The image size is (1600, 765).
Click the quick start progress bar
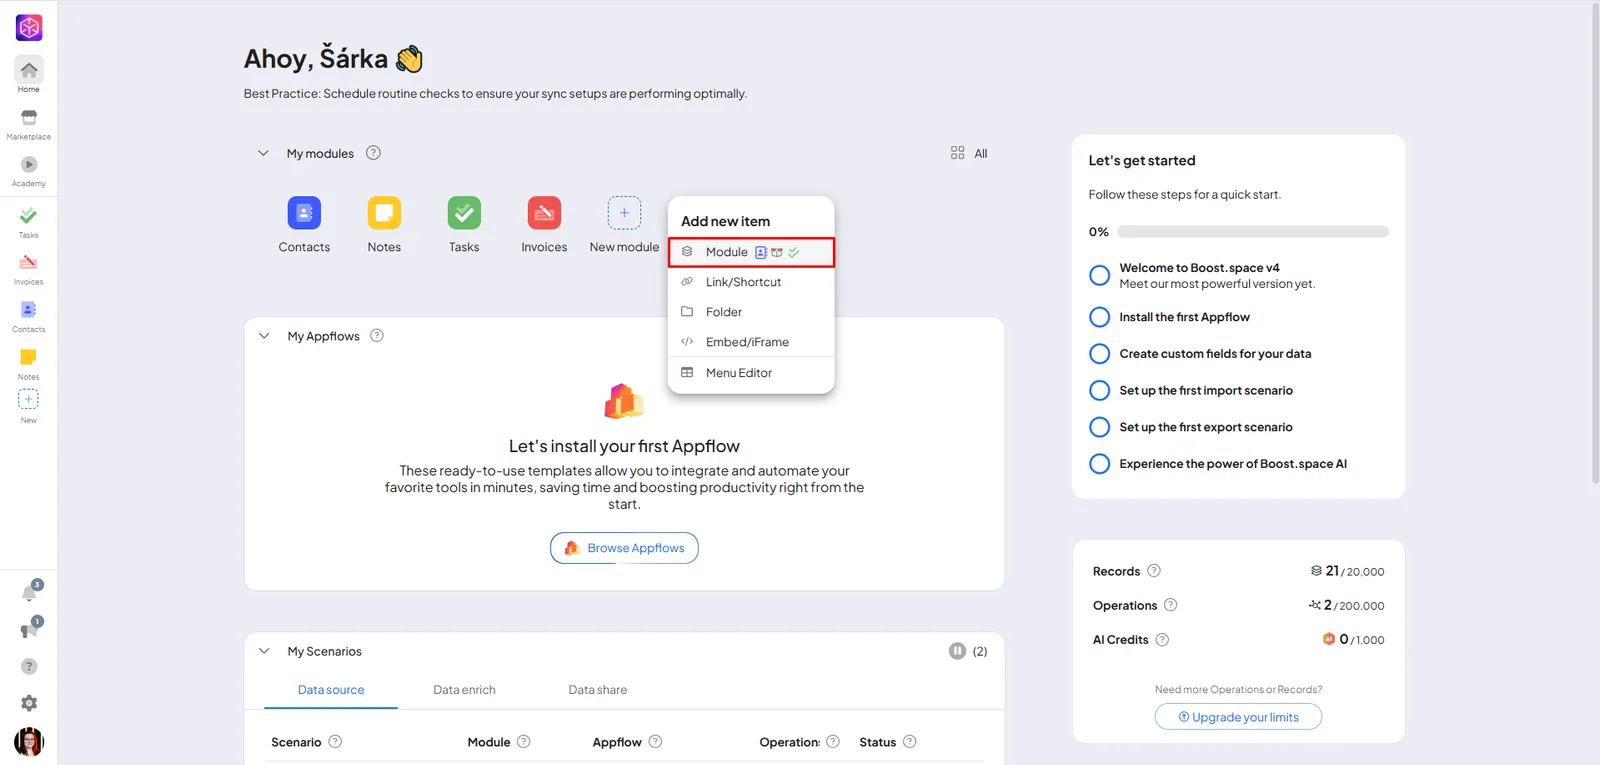click(1253, 232)
